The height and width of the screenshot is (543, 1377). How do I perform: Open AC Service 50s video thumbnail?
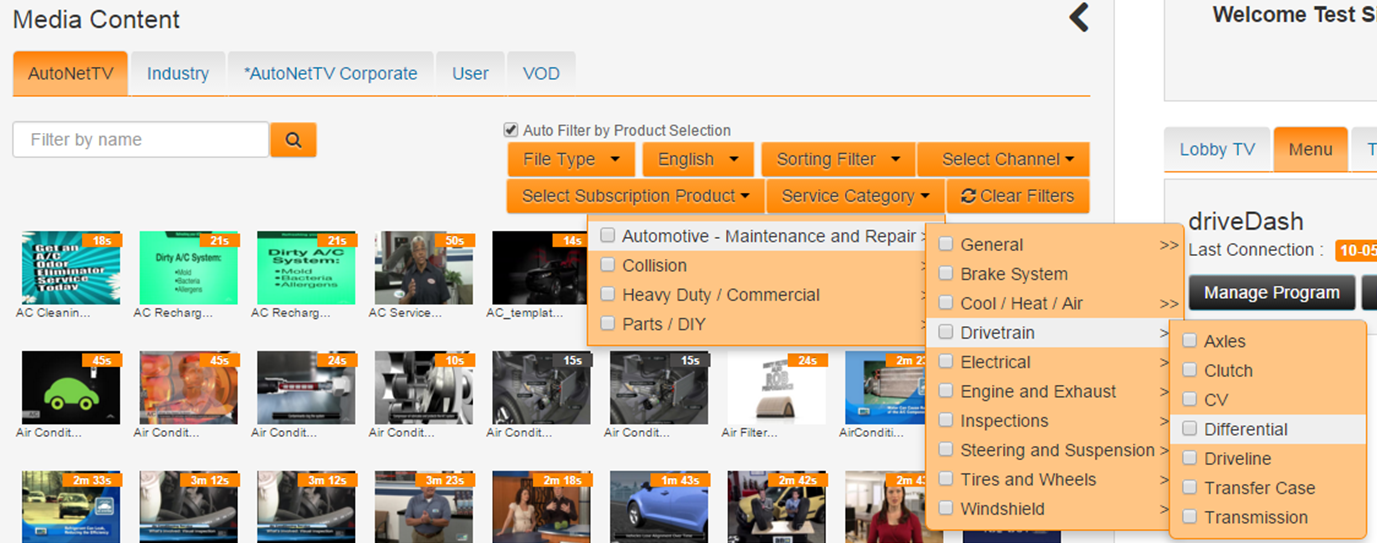(424, 268)
